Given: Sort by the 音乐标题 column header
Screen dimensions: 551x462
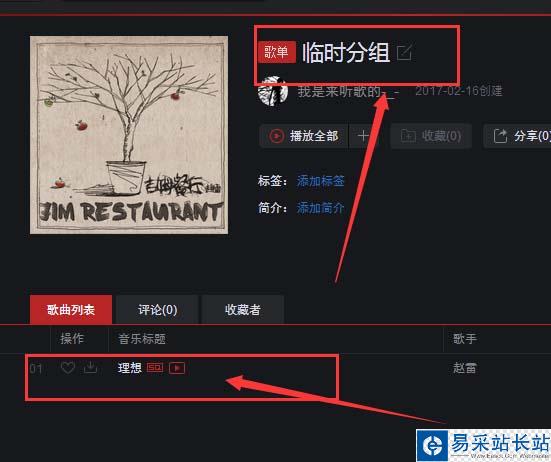Looking at the screenshot, I should click(142, 339).
